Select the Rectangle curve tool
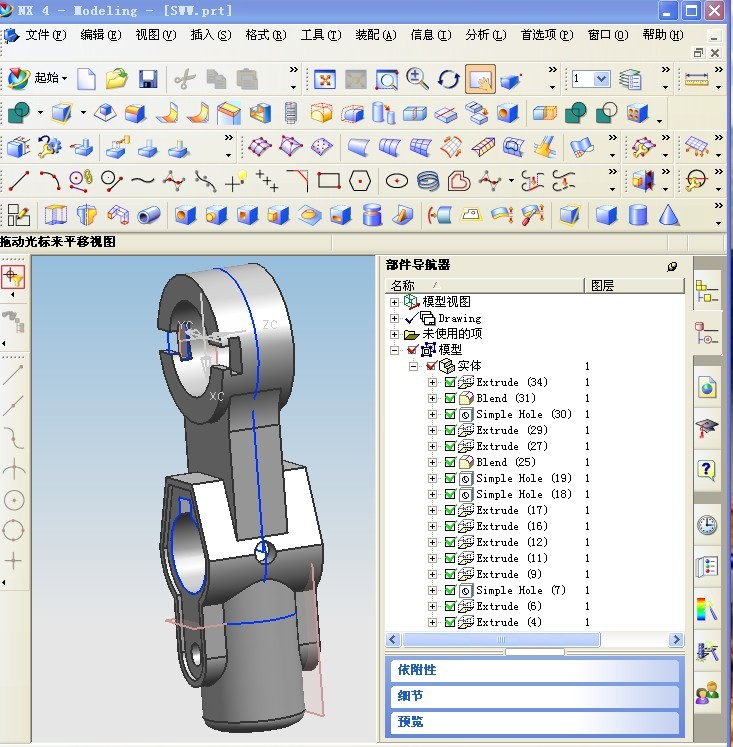733x747 pixels. tap(329, 181)
